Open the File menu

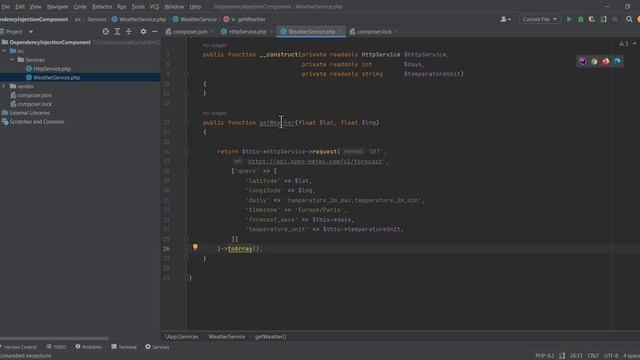6,7
